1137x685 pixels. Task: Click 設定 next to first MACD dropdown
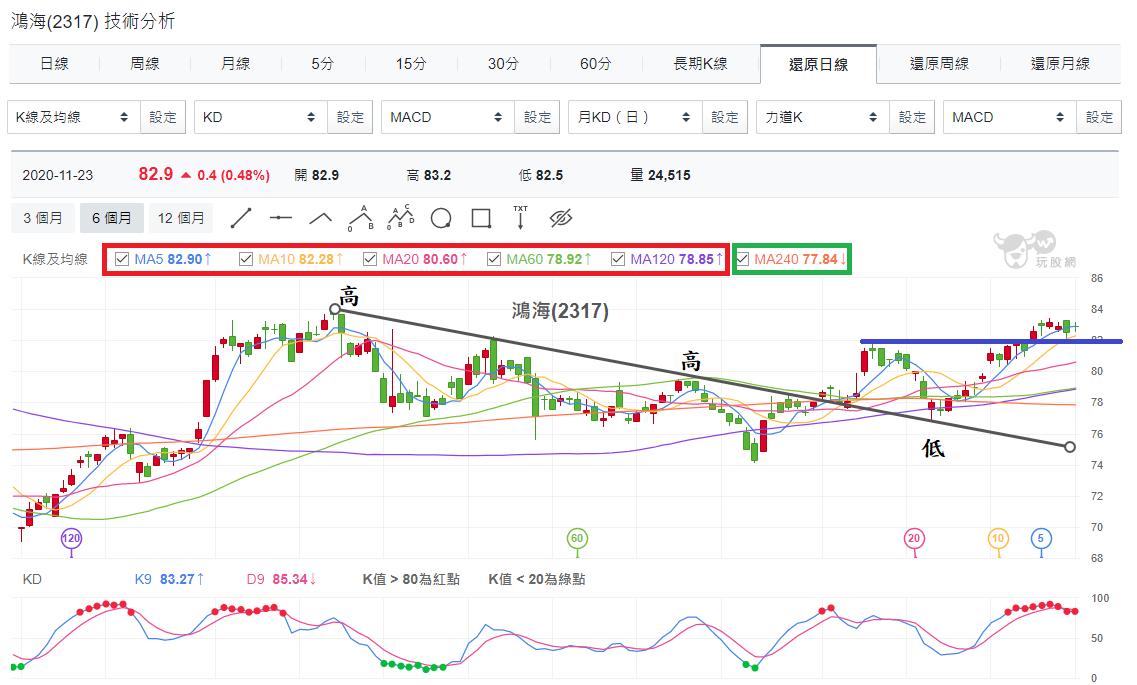(537, 117)
